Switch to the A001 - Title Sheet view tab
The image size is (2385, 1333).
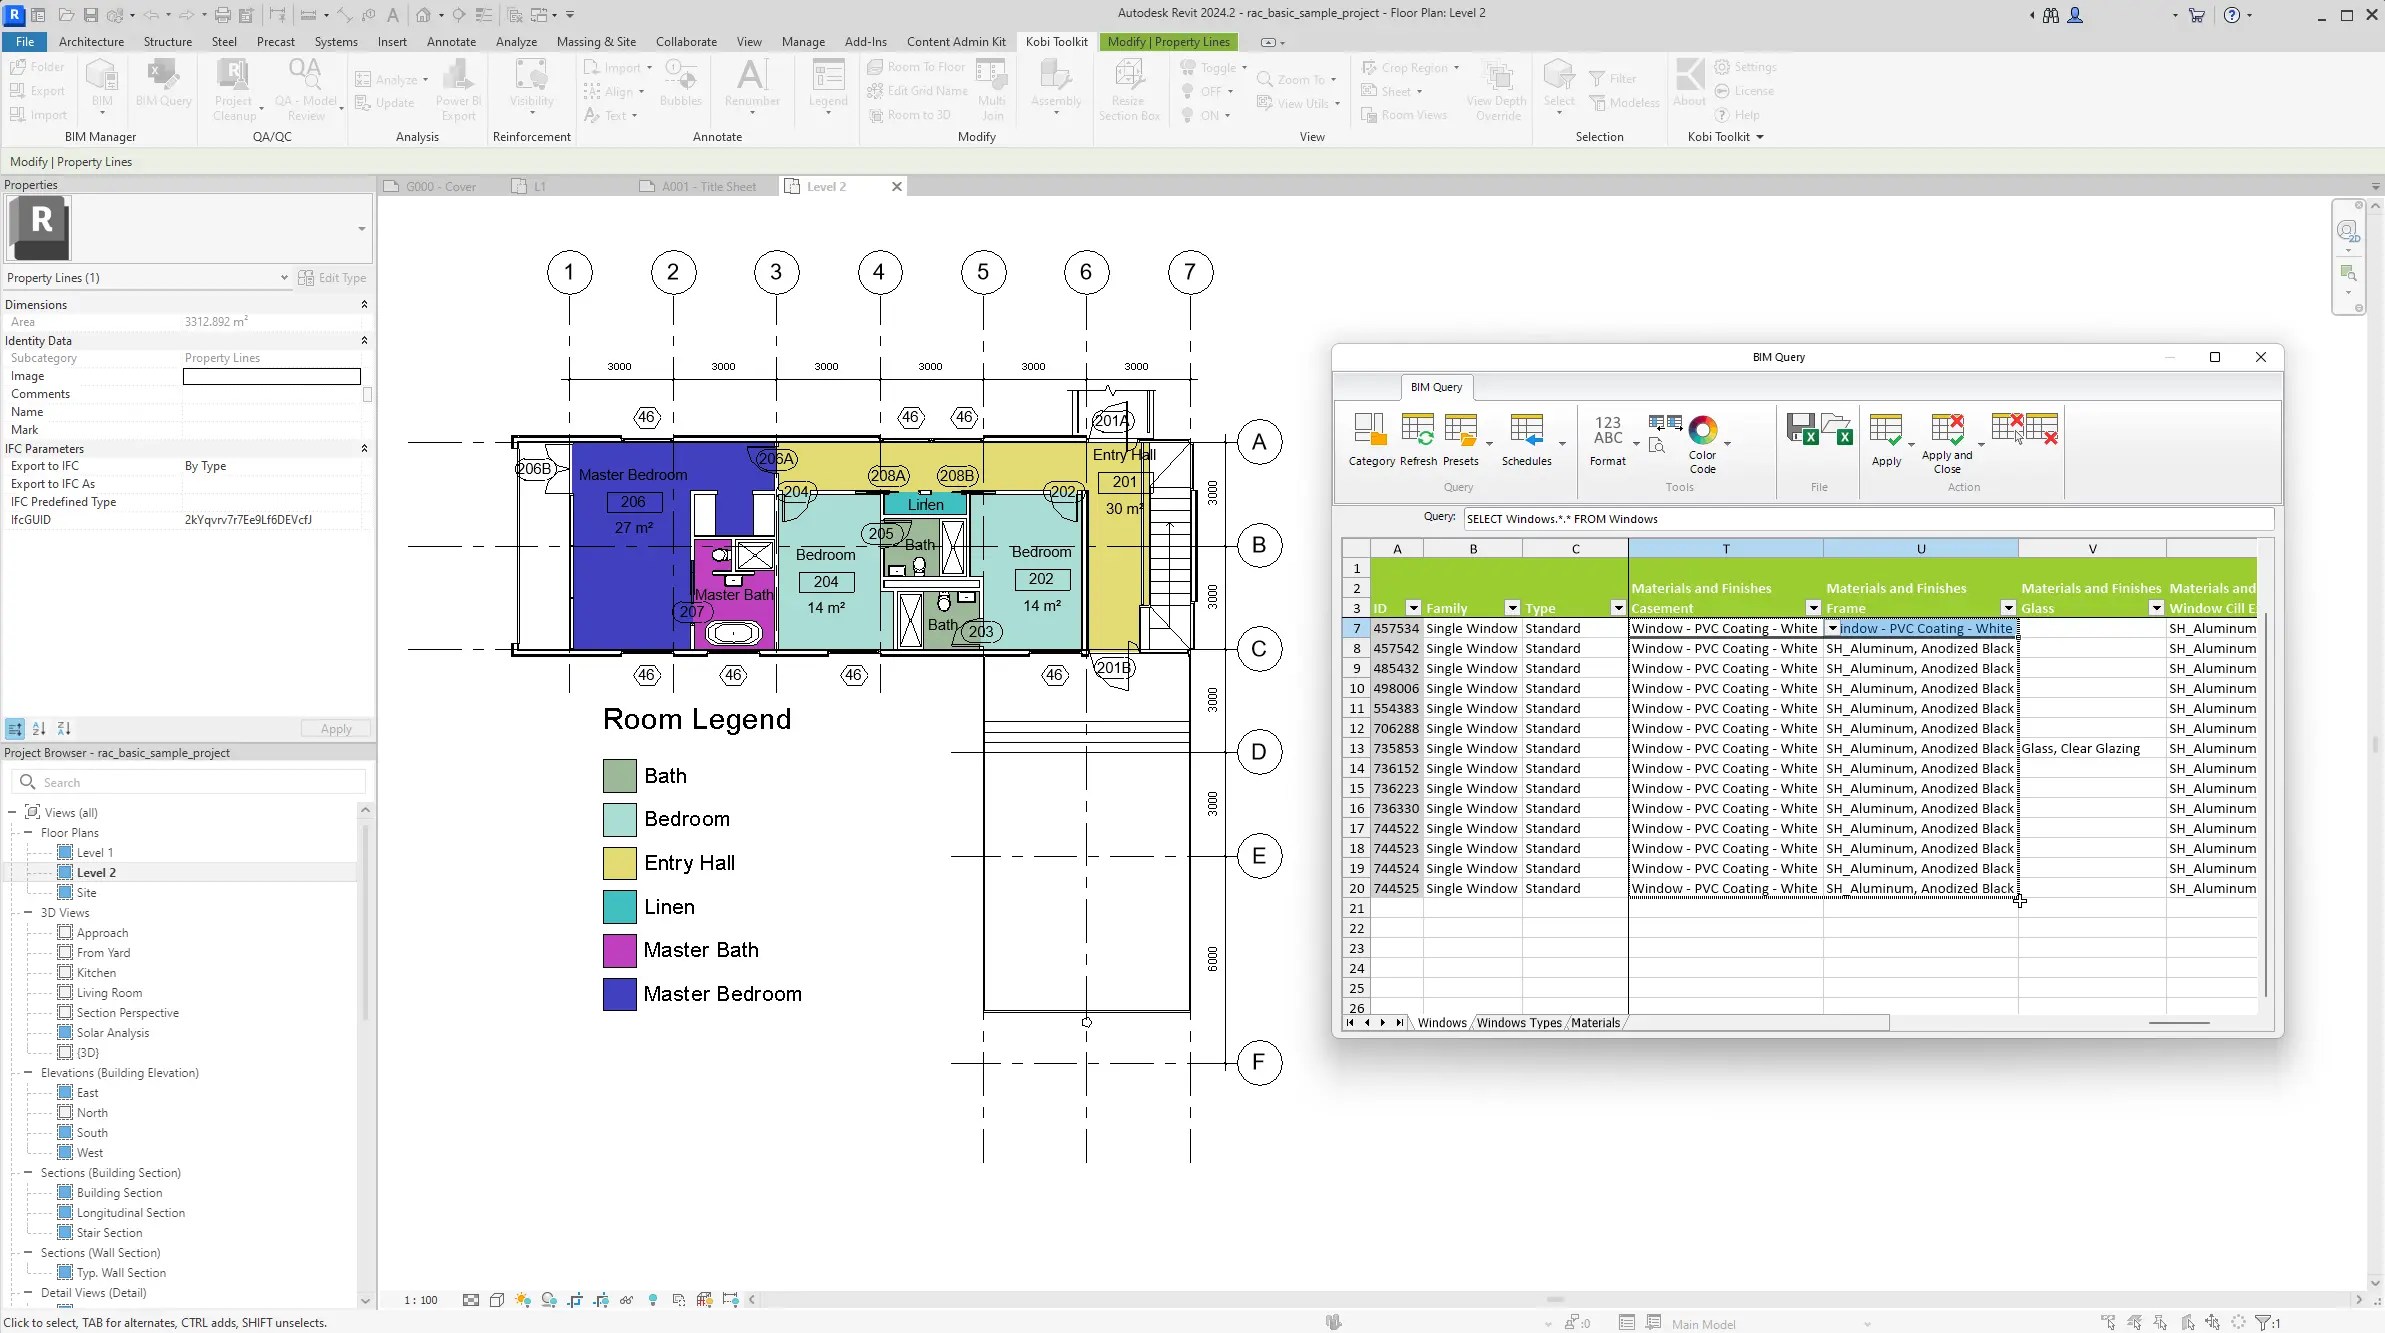(x=708, y=187)
